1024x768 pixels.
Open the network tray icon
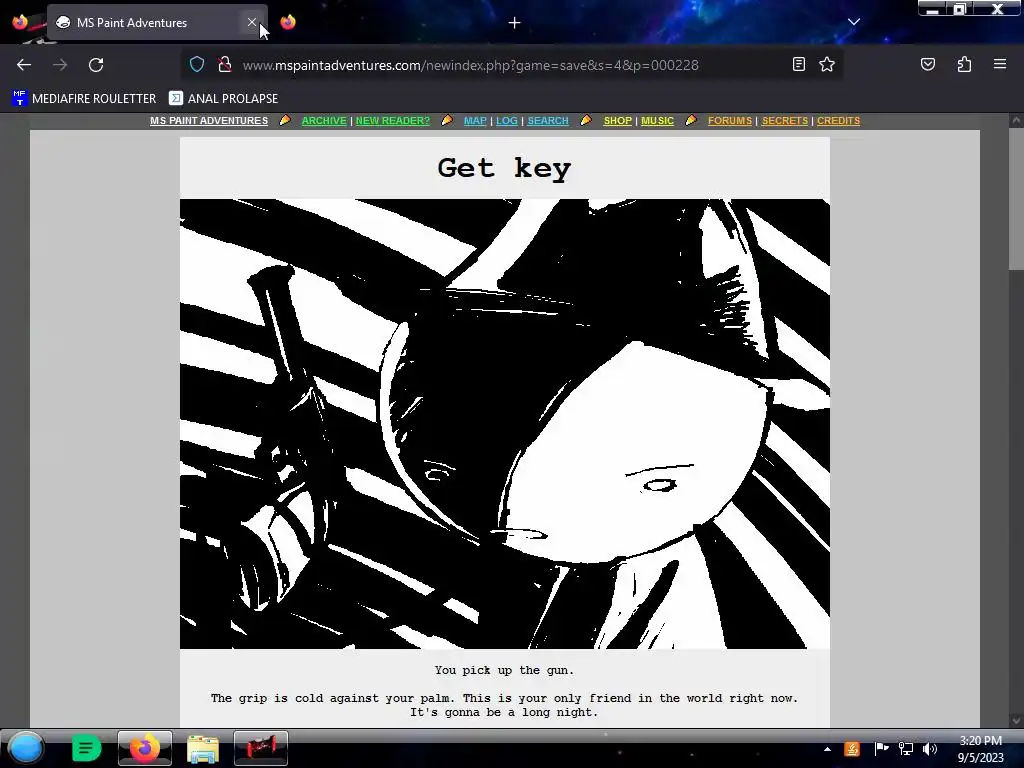[x=906, y=749]
